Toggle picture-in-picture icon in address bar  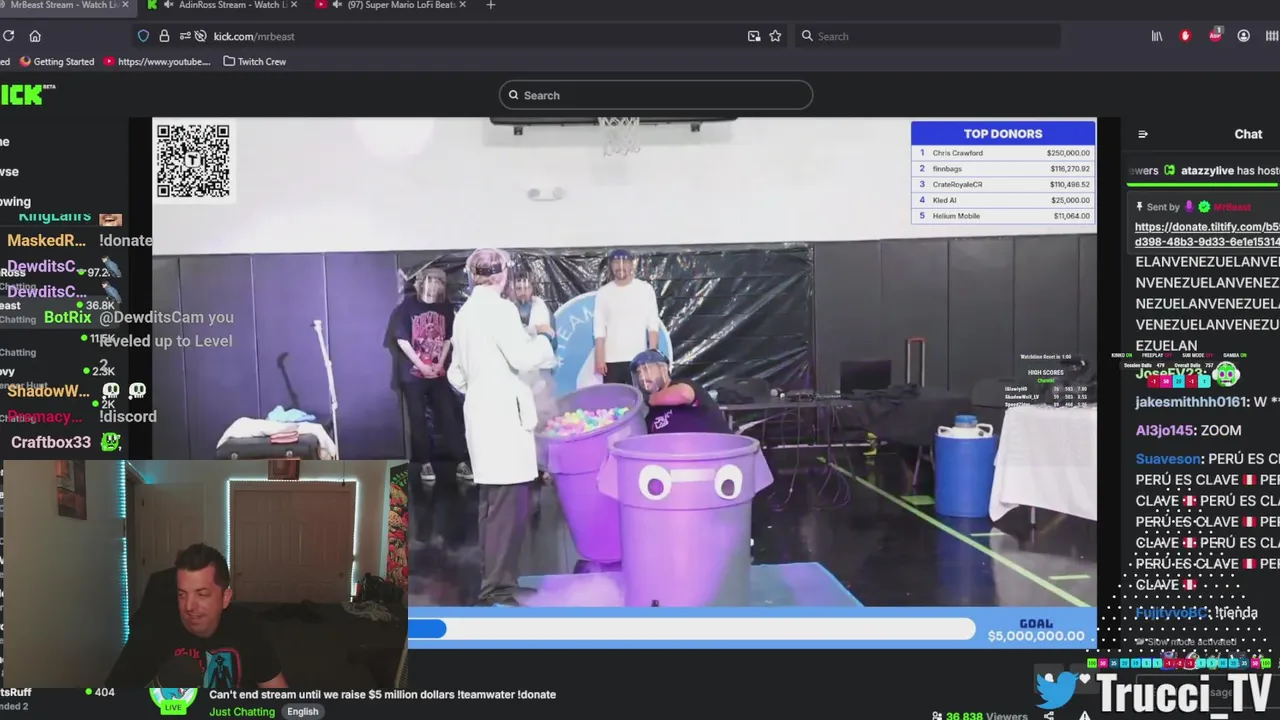pos(754,36)
